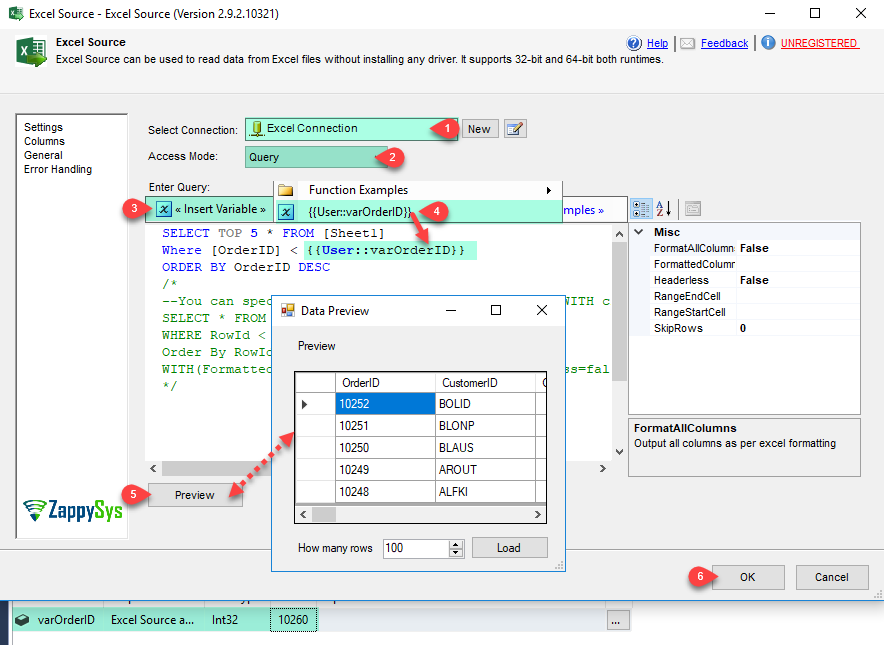The width and height of the screenshot is (884, 645).
Task: Open the partly hidden 'mples »' link
Action: (584, 210)
